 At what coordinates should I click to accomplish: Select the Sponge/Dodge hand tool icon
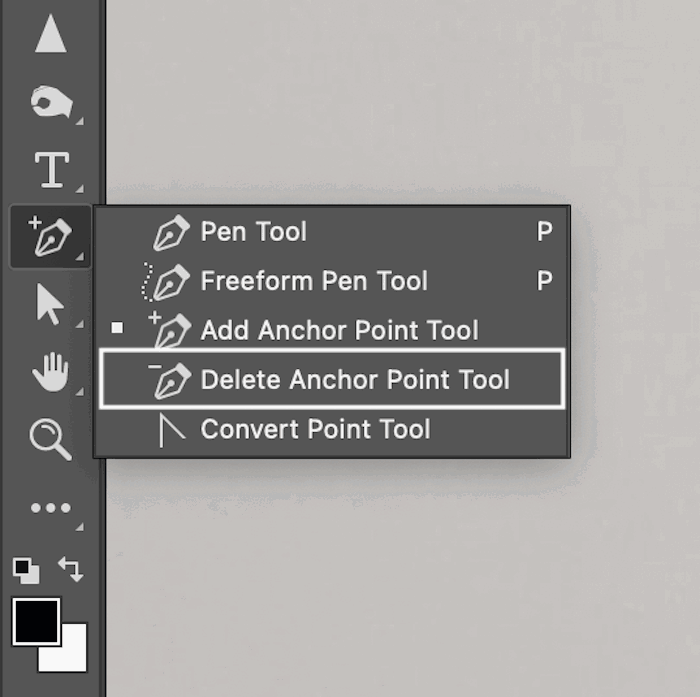[52, 102]
